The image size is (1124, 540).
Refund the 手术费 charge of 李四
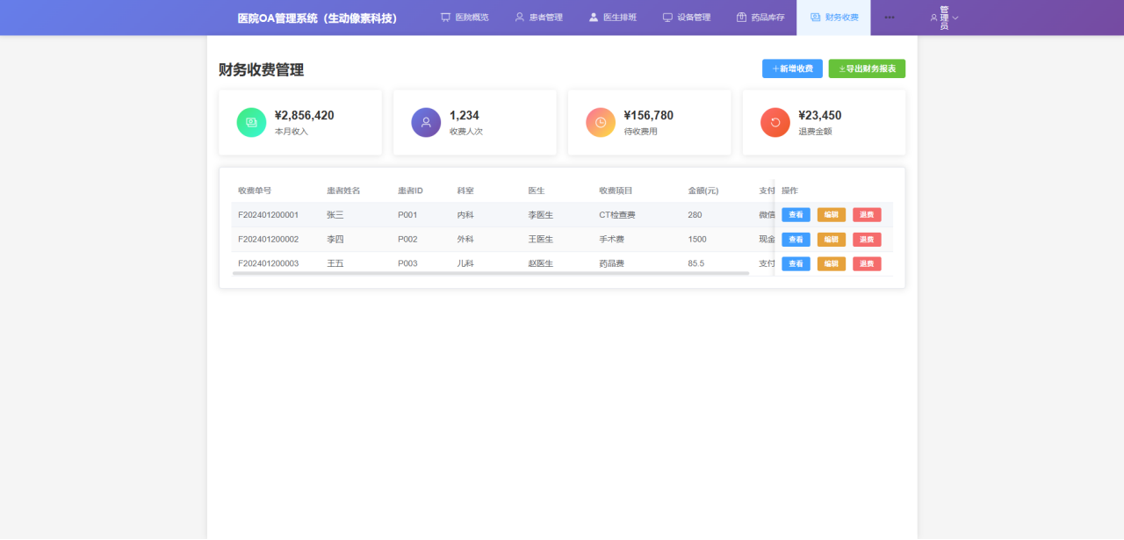[x=867, y=239]
